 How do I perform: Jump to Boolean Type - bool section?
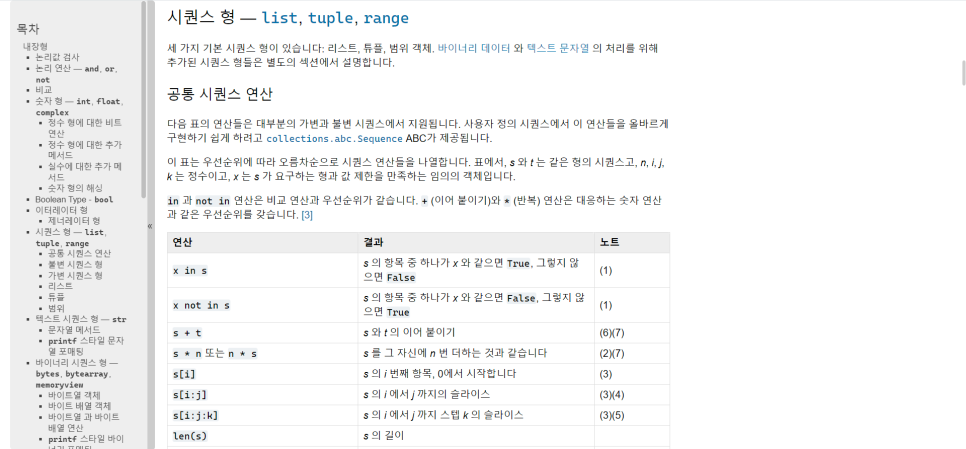(74, 200)
